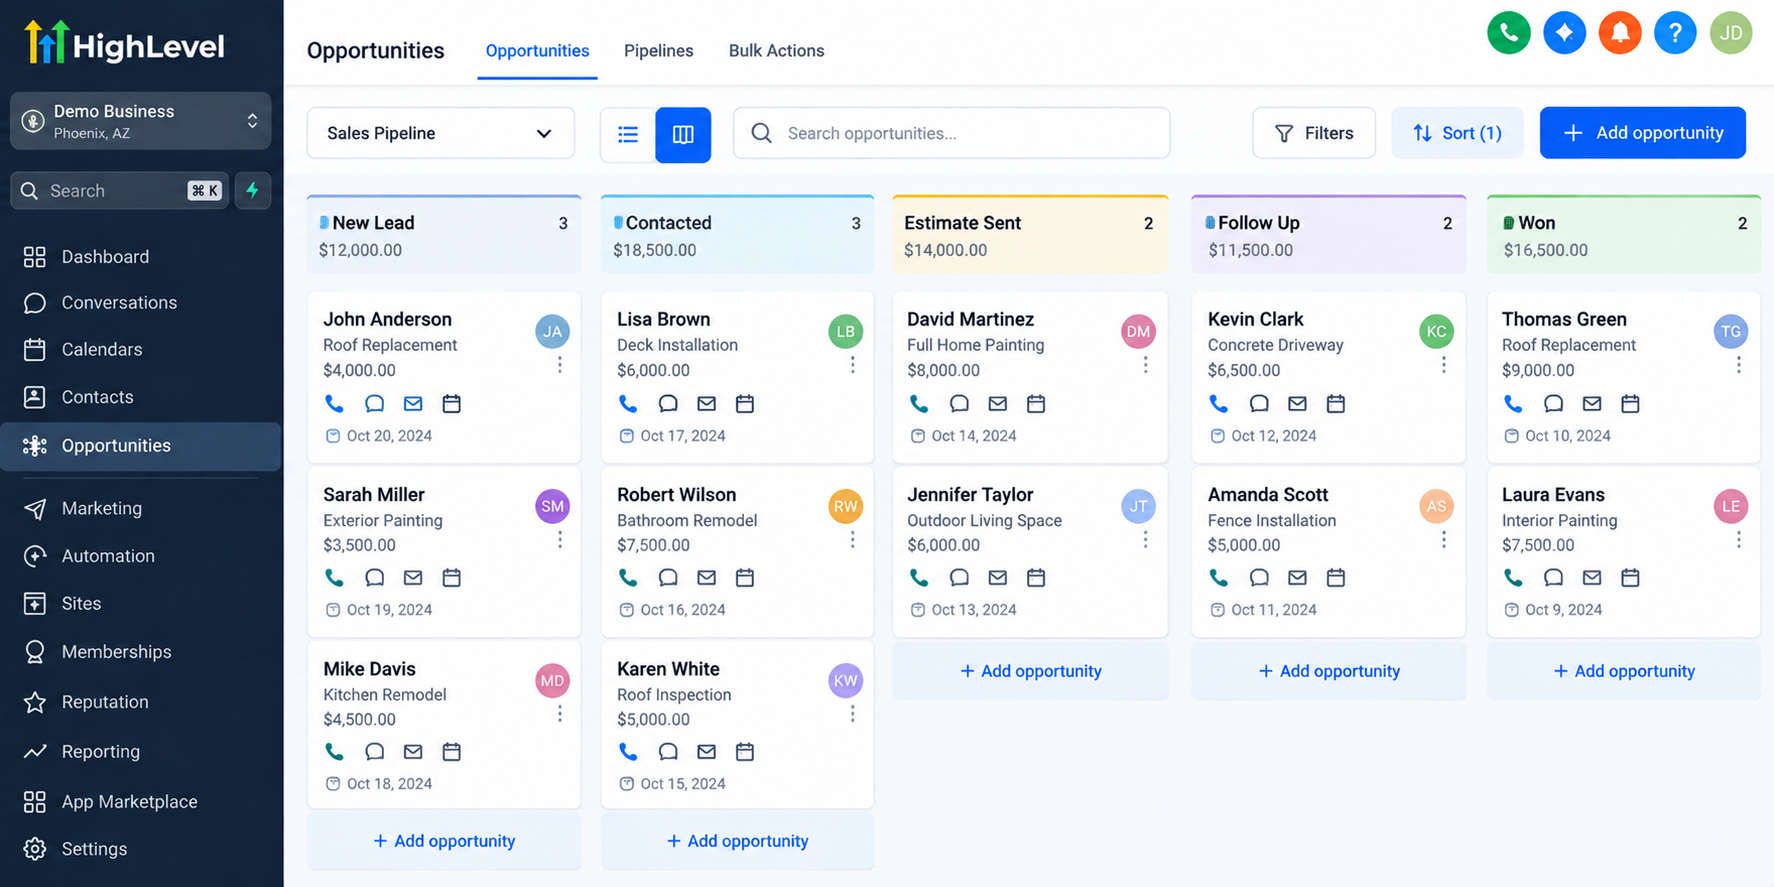Email David Martinez via envelope icon
The image size is (1774, 887).
(x=997, y=404)
